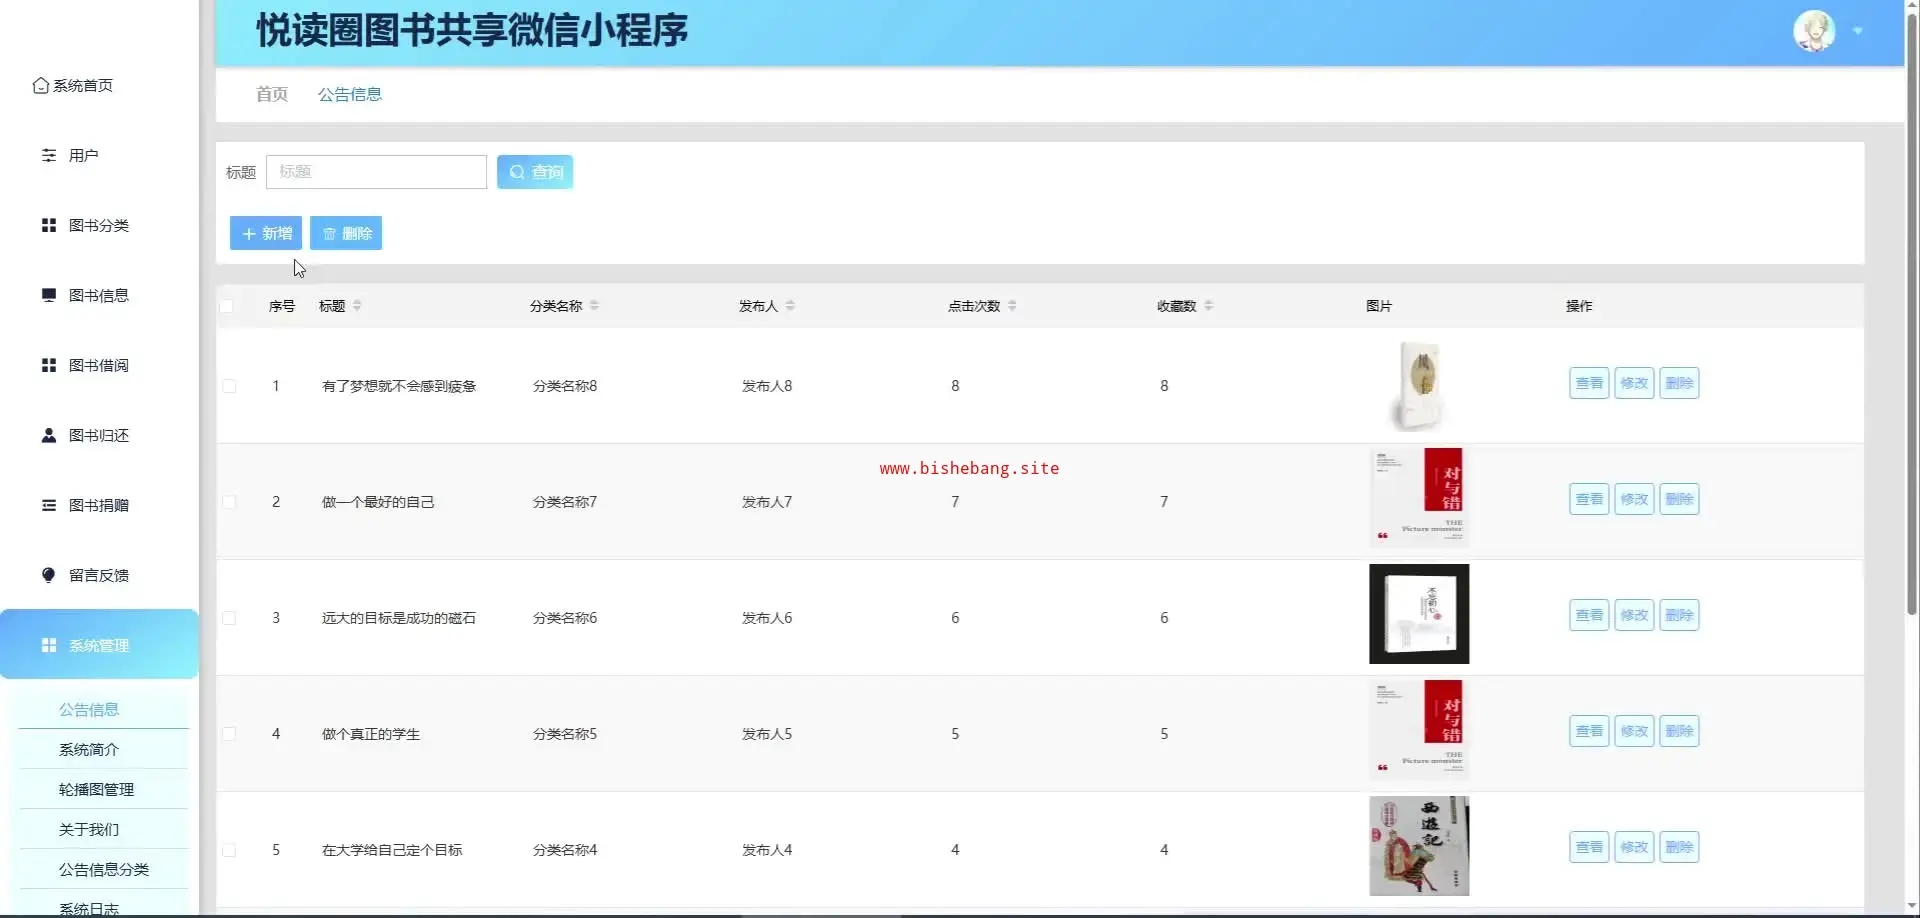Image resolution: width=1920 pixels, height=918 pixels.
Task: Delete the row 做个真正的学生
Action: (x=1679, y=731)
